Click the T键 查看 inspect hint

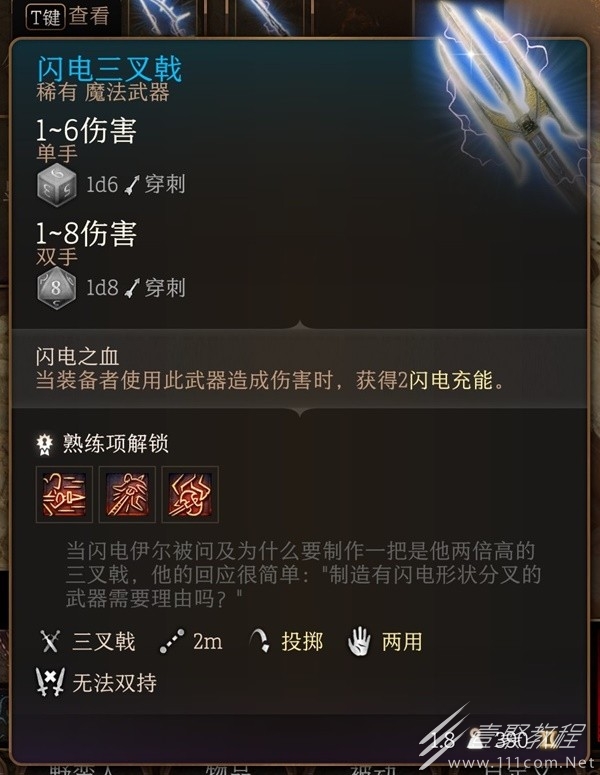click(68, 16)
